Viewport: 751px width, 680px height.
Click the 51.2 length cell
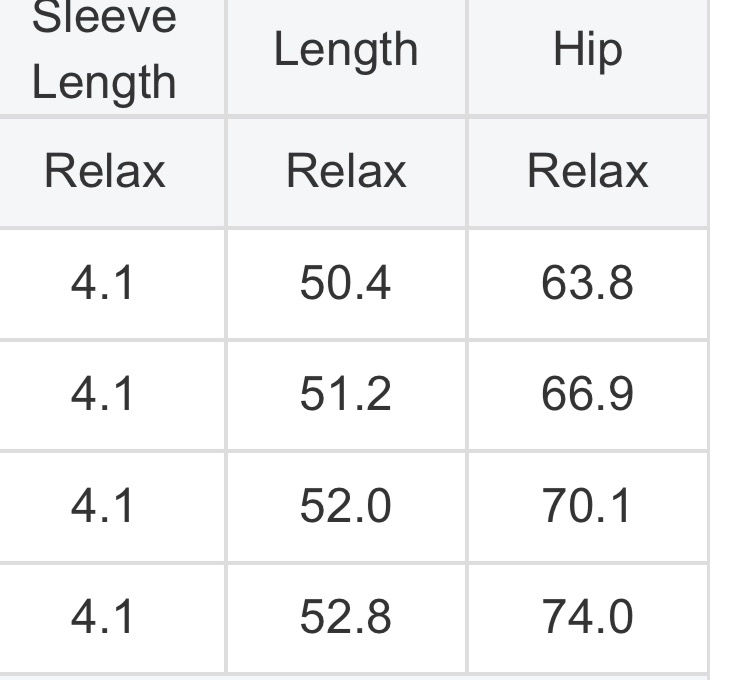pyautogui.click(x=345, y=395)
